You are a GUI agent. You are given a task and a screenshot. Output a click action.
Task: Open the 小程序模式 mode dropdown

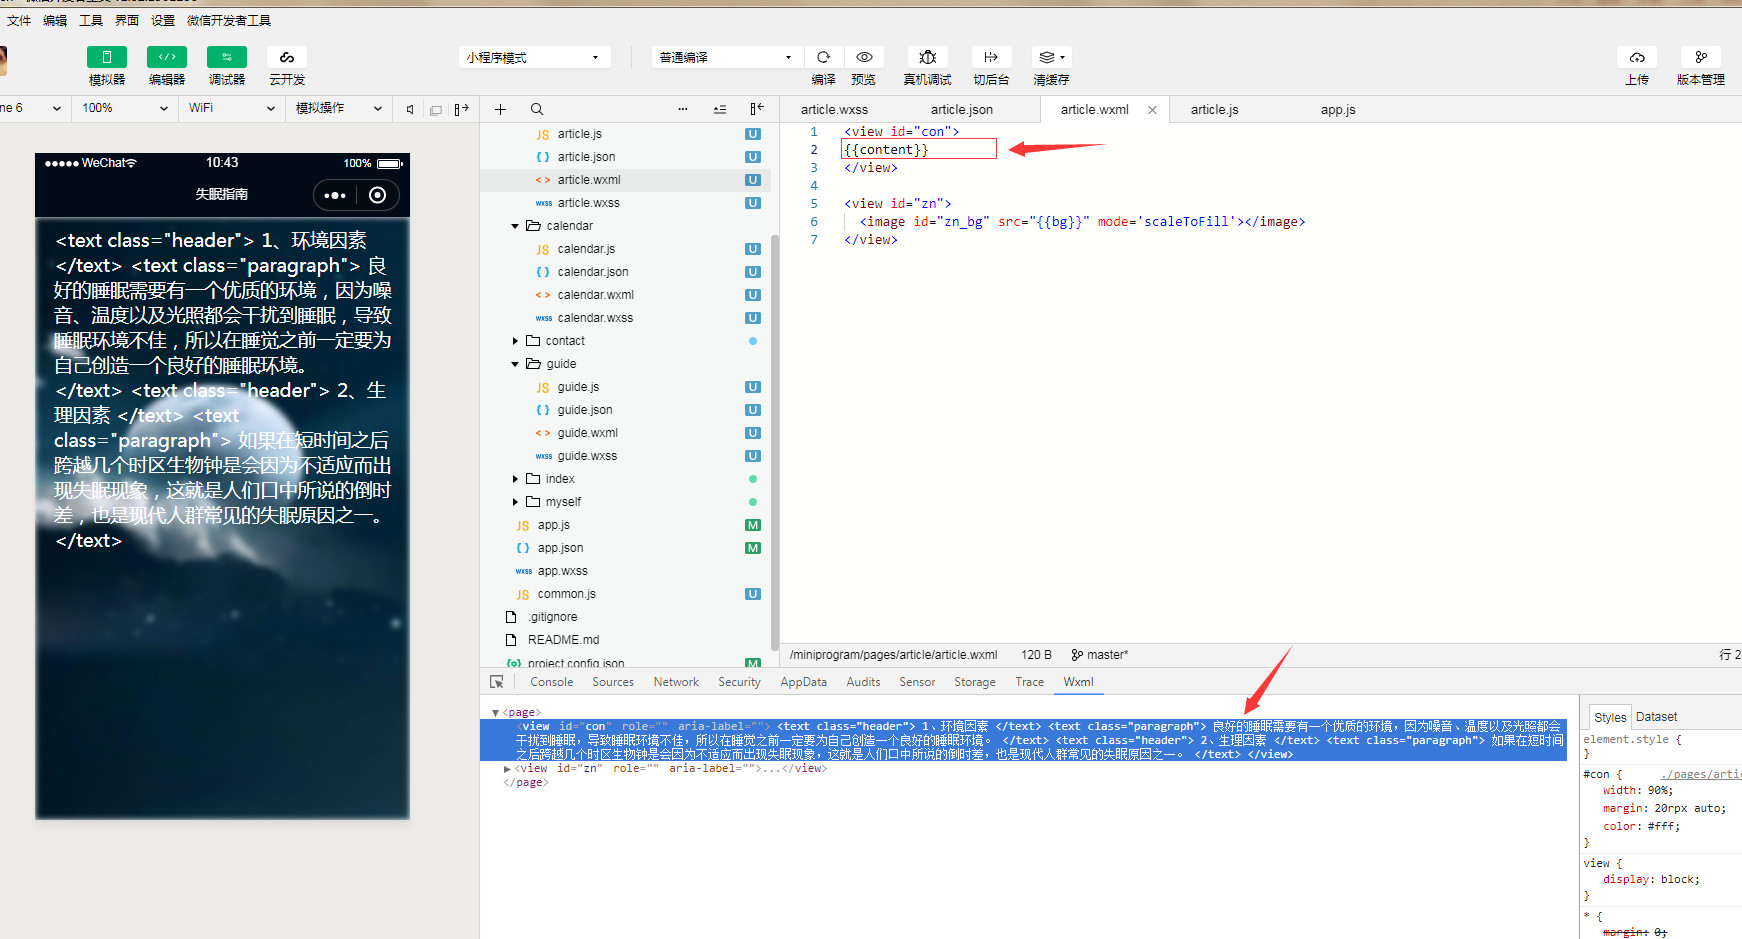pos(534,57)
